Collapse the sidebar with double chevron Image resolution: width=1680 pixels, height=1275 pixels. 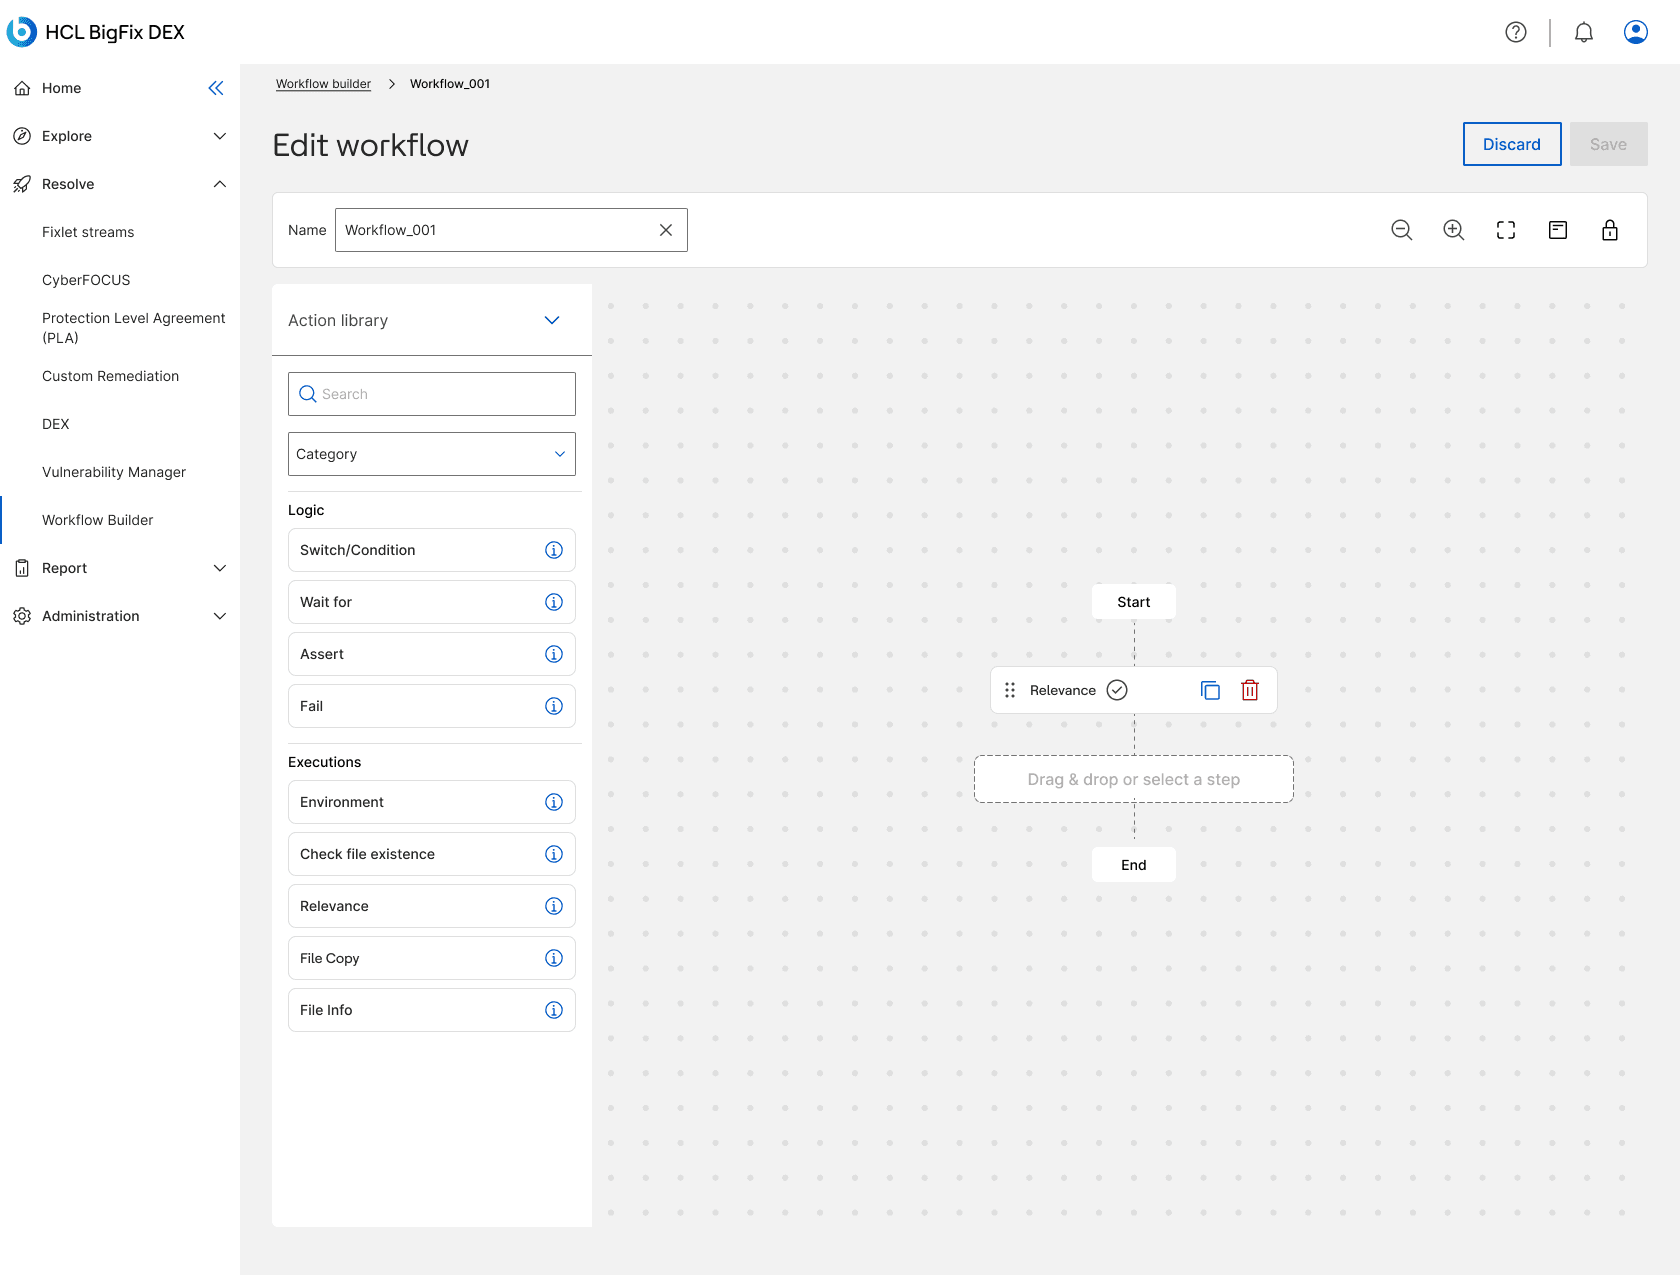click(x=216, y=88)
